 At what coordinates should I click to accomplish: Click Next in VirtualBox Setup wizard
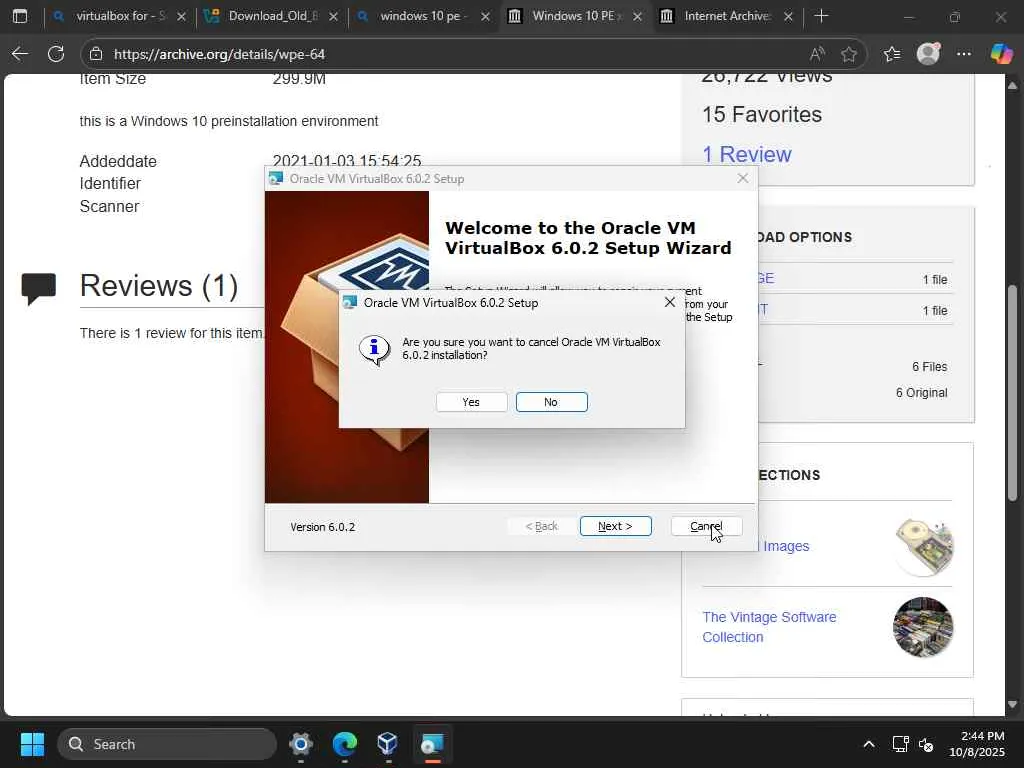tap(615, 526)
